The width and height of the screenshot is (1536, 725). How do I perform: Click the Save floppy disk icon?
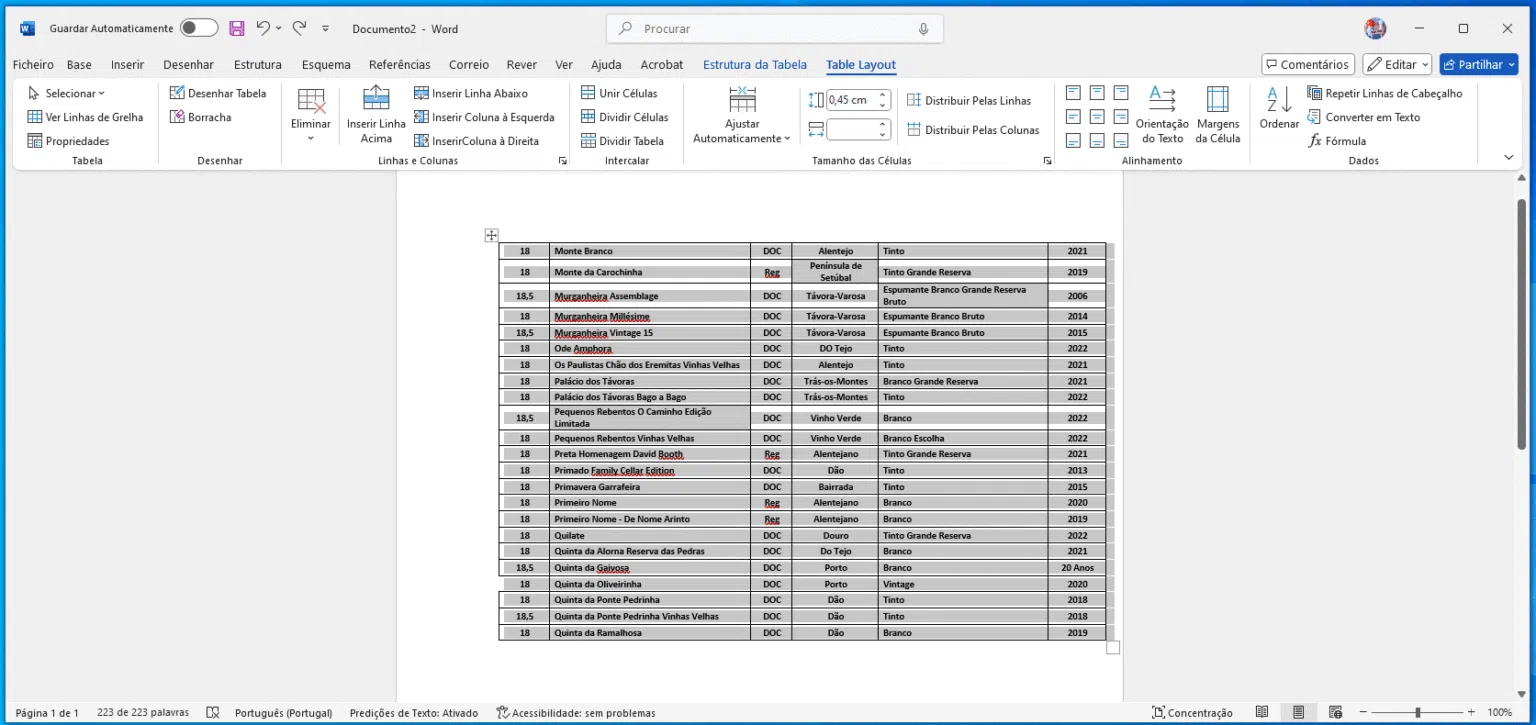coord(236,28)
